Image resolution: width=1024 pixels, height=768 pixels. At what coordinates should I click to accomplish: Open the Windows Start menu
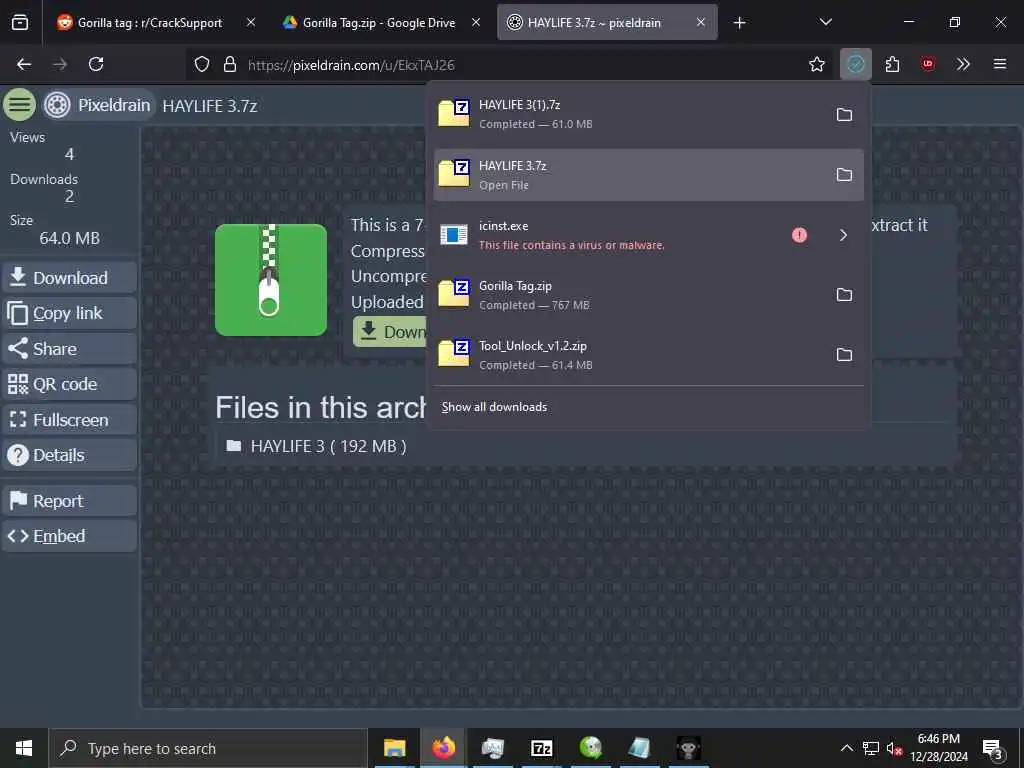click(24, 748)
